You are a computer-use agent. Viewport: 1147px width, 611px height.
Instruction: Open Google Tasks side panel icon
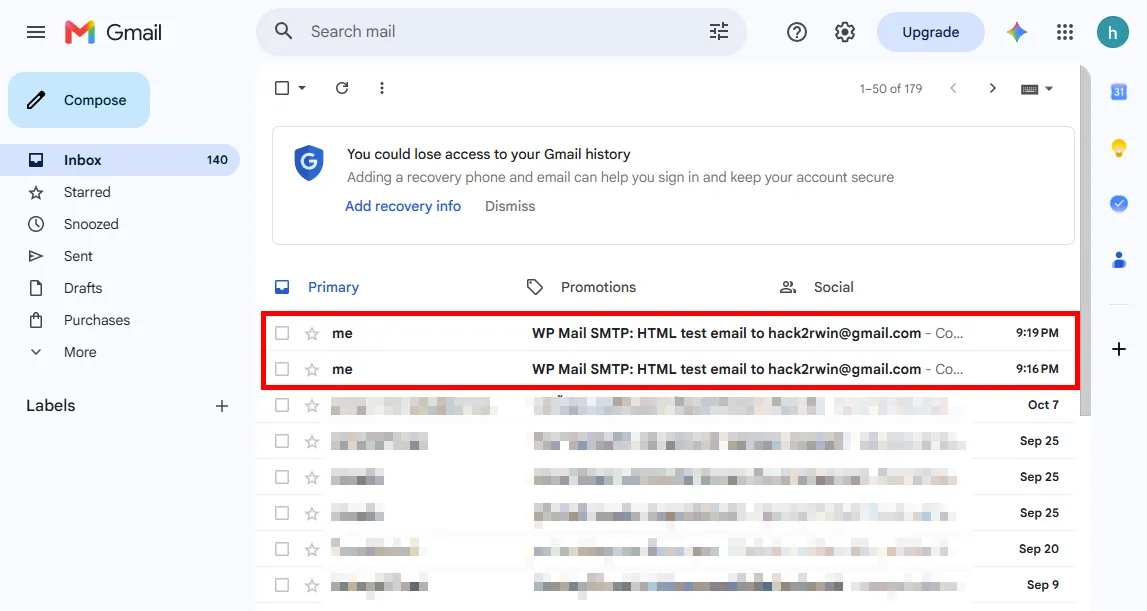1118,203
